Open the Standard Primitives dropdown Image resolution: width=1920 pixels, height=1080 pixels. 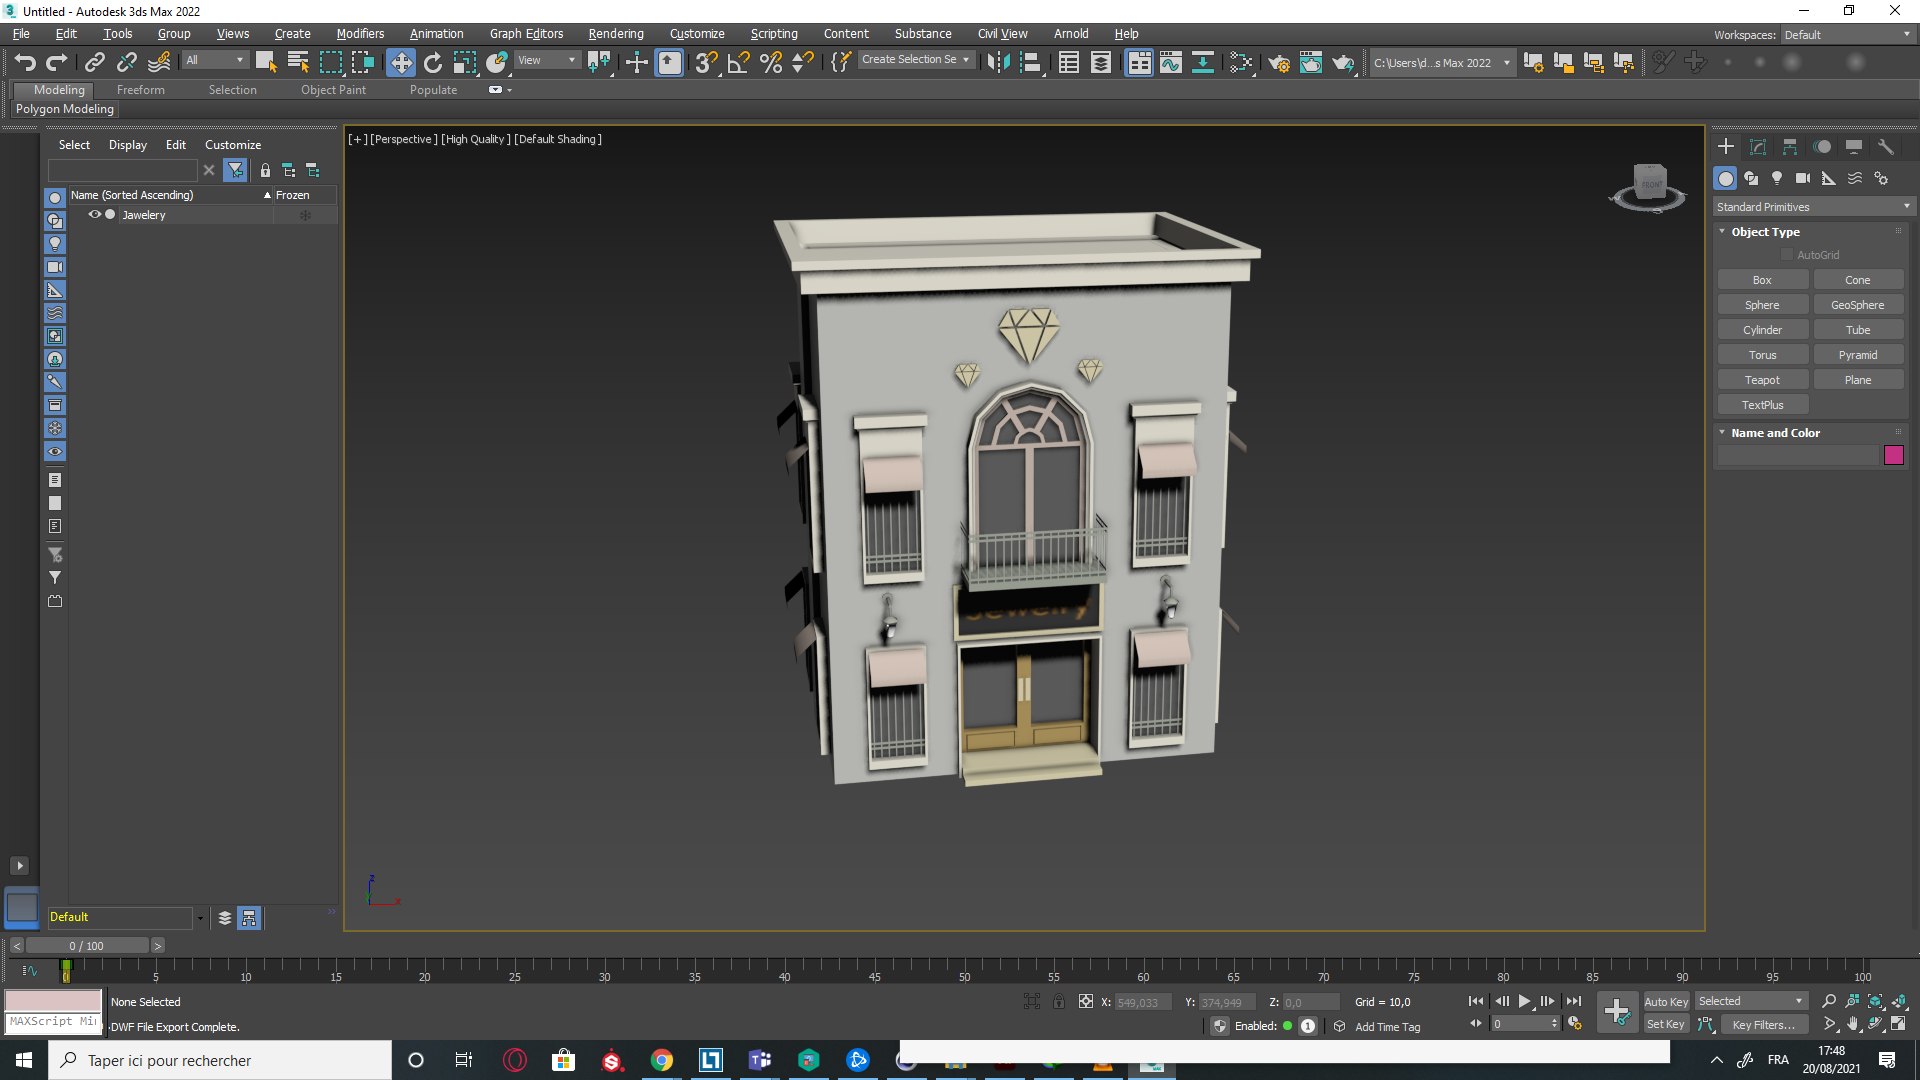[1812, 207]
